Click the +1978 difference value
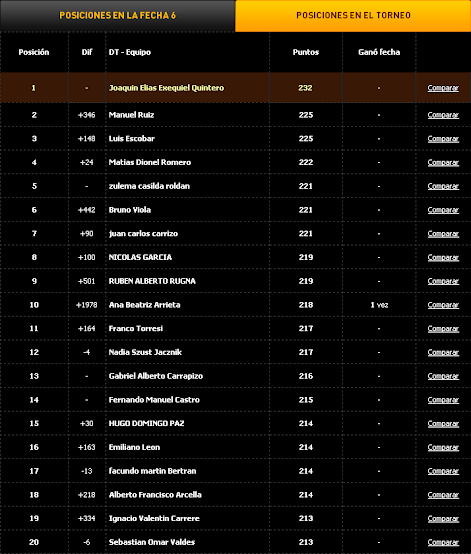471x554 pixels. coord(87,305)
